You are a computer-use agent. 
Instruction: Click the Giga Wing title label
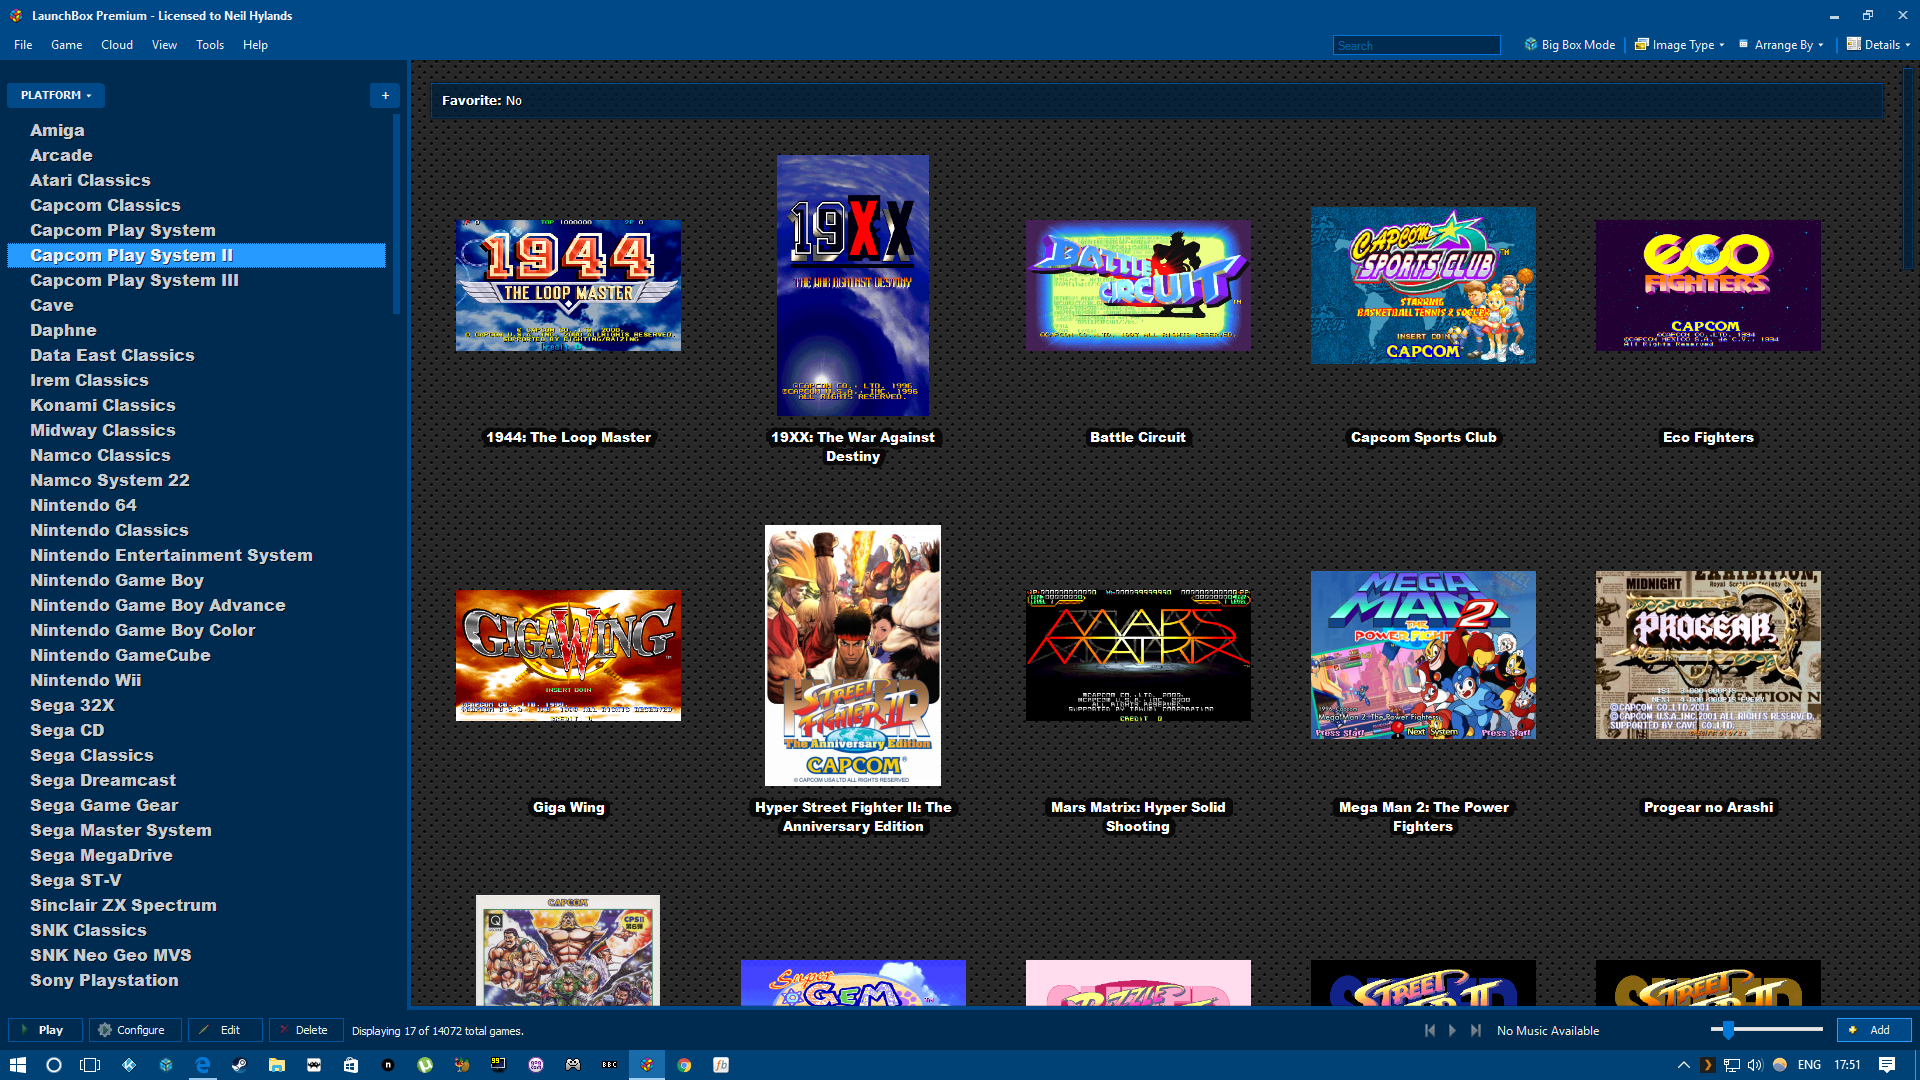click(x=568, y=807)
